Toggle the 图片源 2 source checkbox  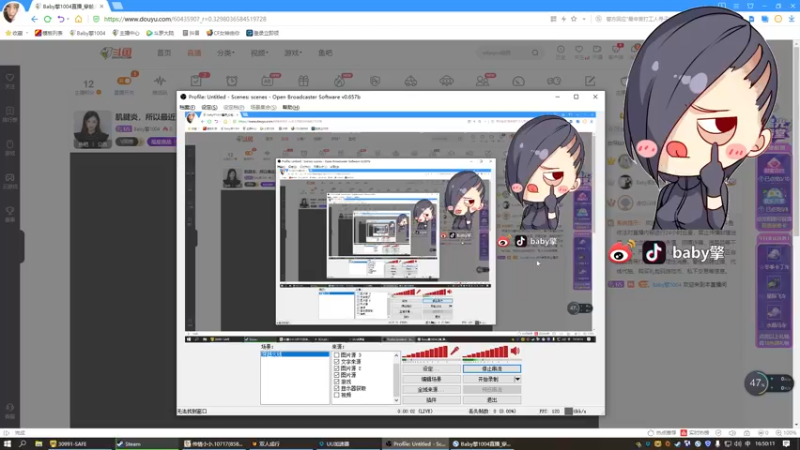[x=337, y=368]
